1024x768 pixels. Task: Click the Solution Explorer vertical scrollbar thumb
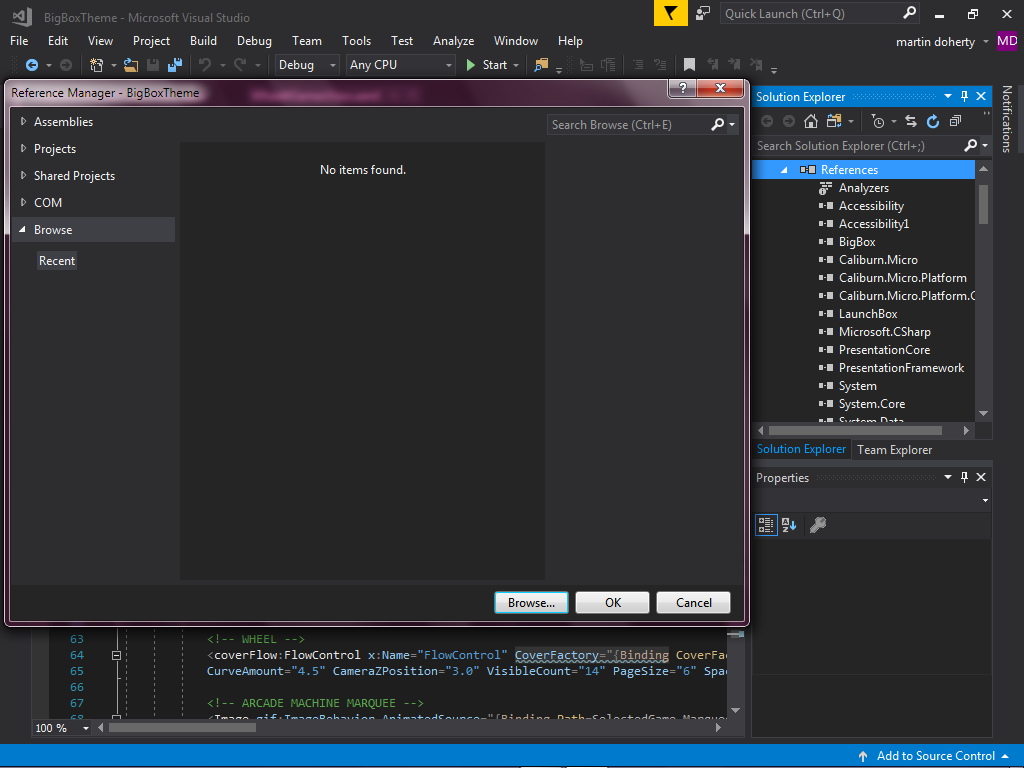[x=983, y=204]
